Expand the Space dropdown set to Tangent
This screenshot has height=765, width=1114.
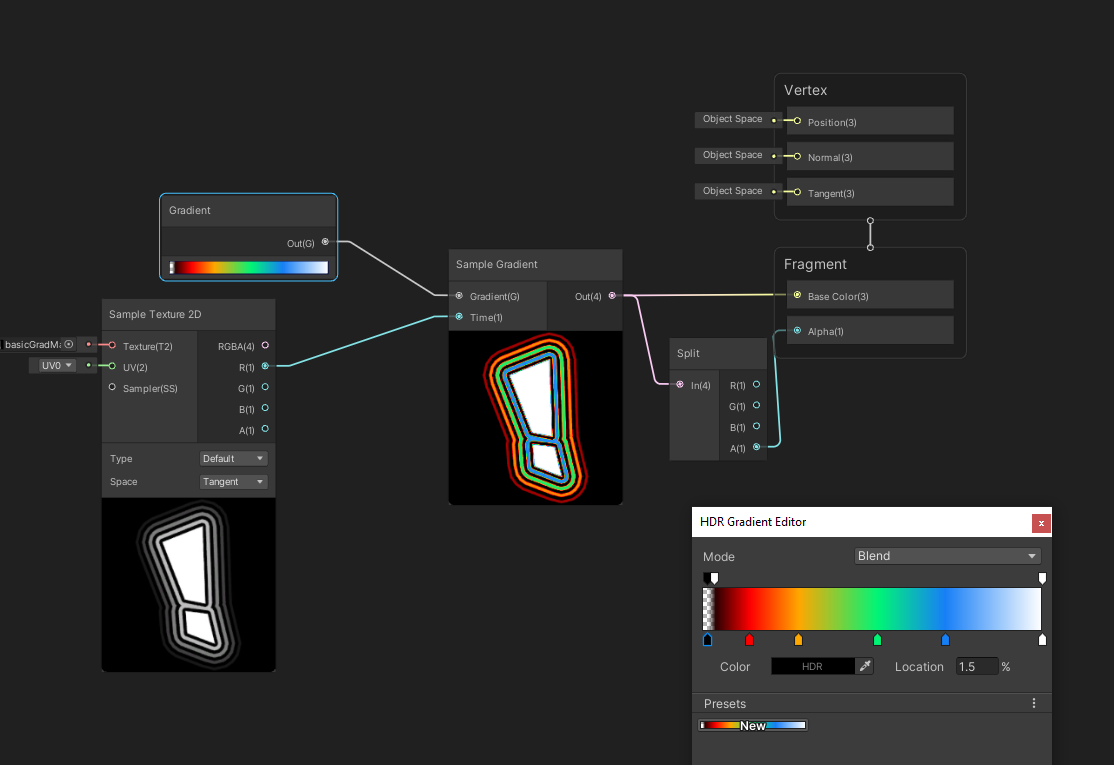[x=234, y=482]
